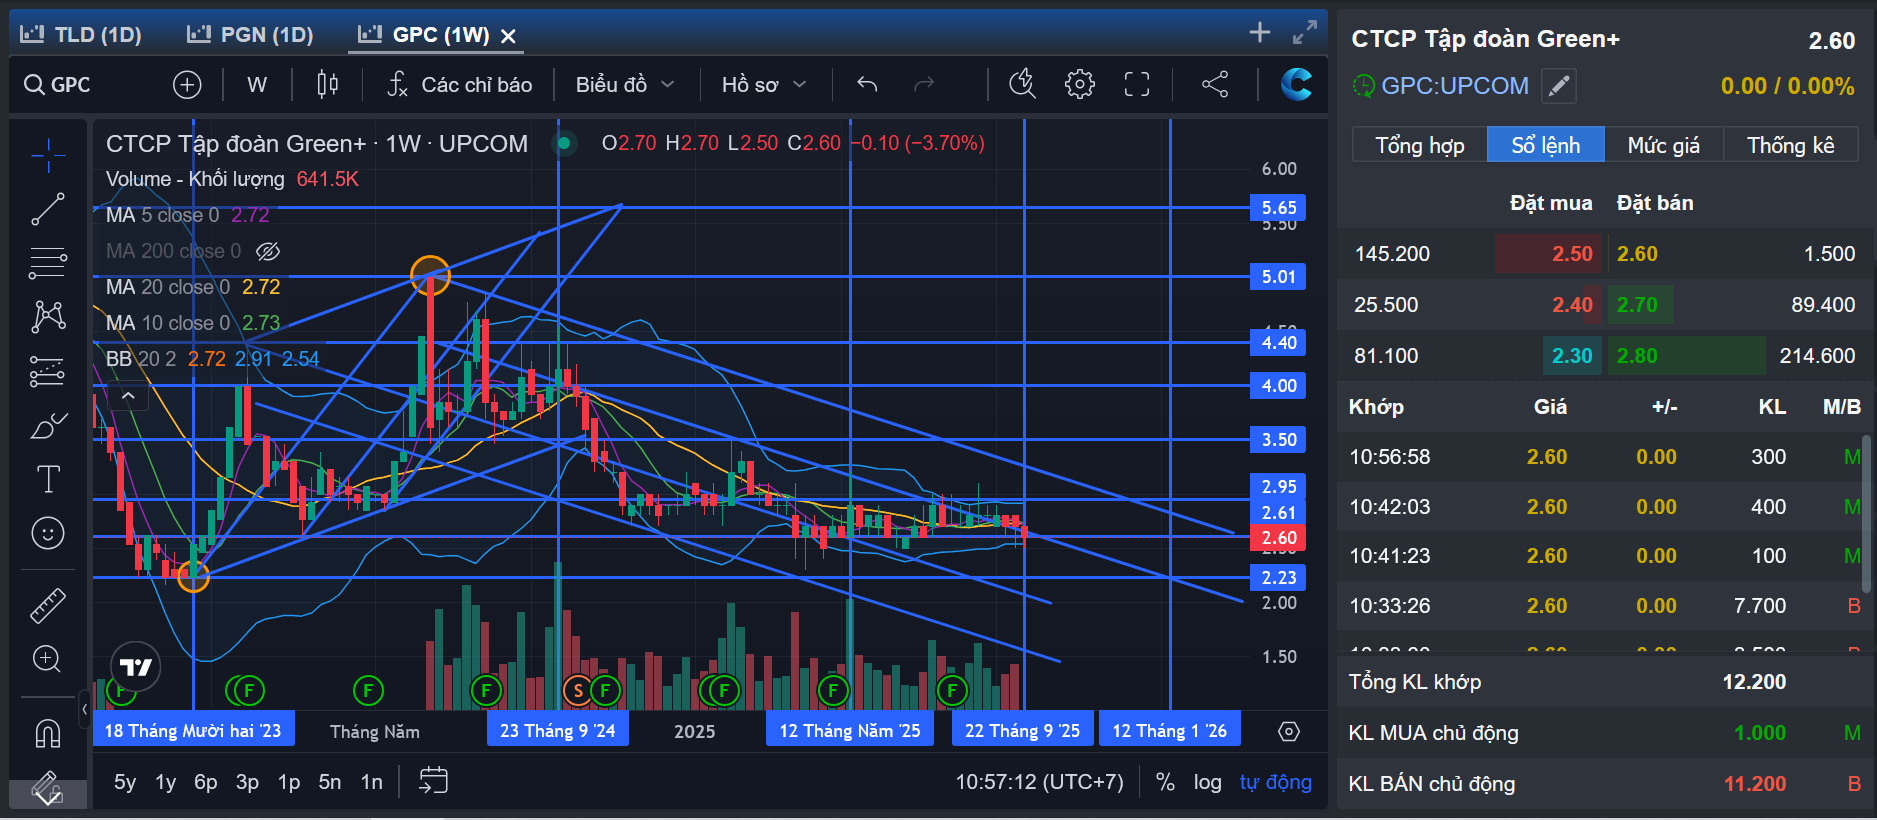Set time range to 6p
1877x820 pixels.
click(x=206, y=782)
